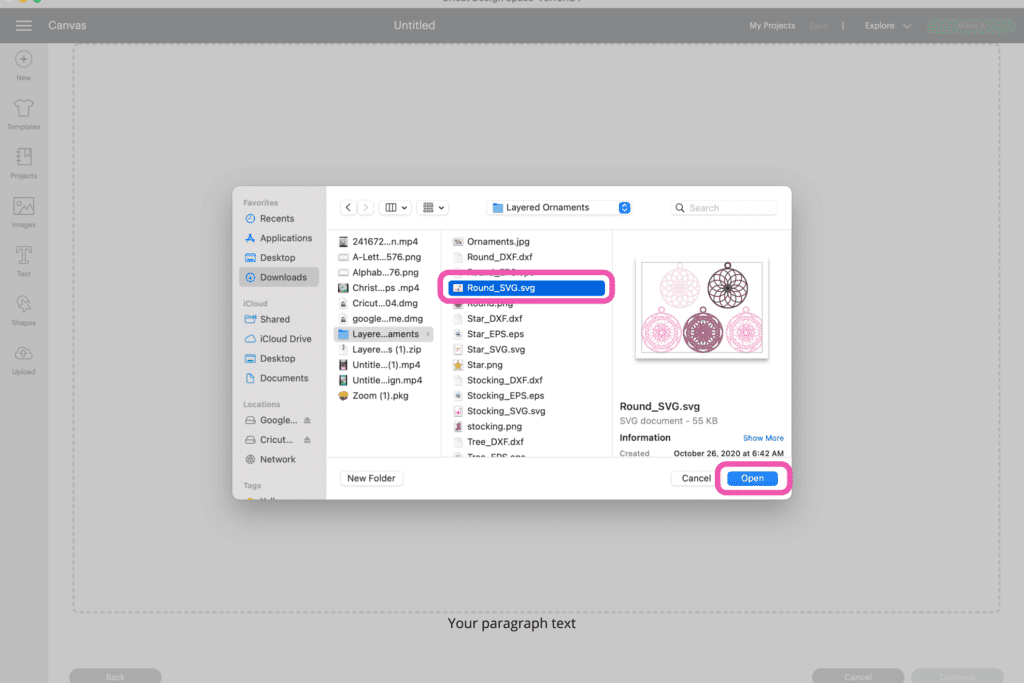The image size is (1024, 683).
Task: Select file Star_DXF.dxf
Action: click(527, 319)
